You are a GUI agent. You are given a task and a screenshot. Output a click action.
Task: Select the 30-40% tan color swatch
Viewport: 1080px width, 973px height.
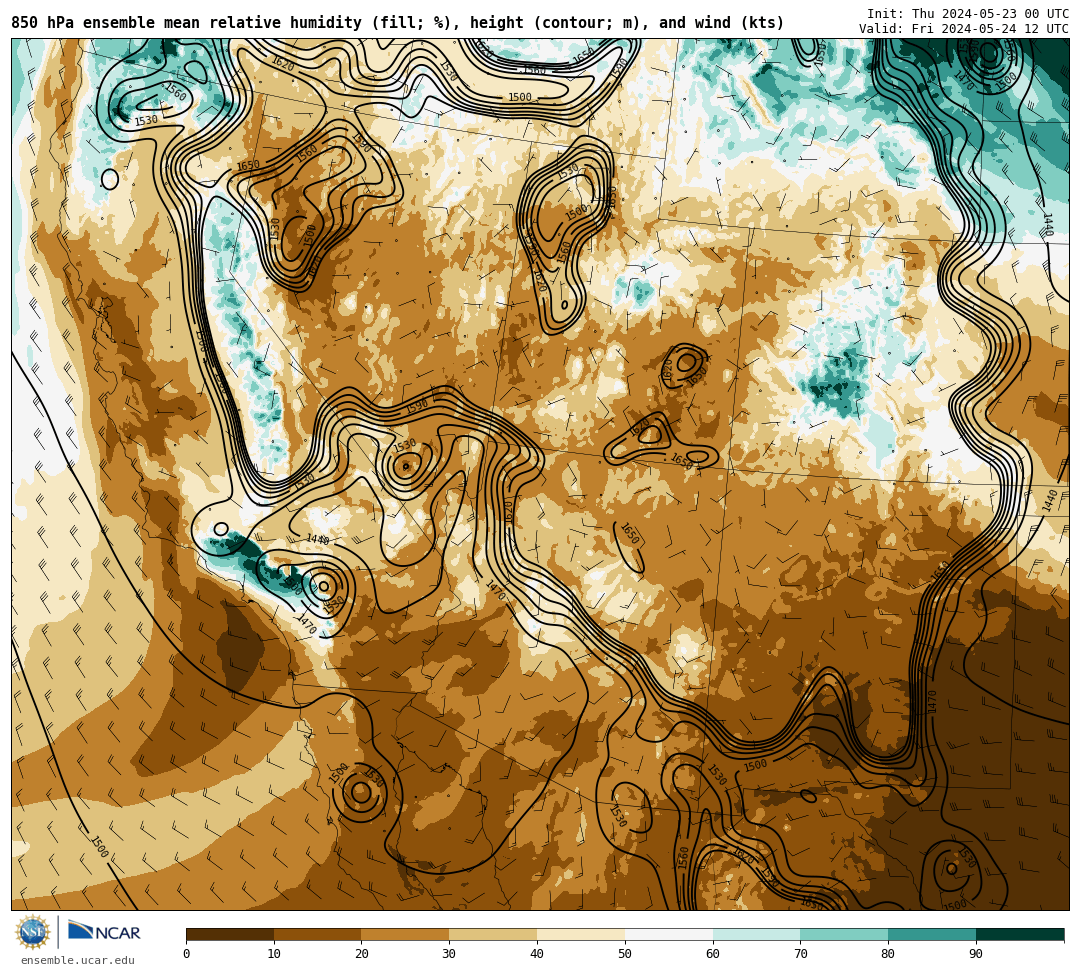(493, 934)
